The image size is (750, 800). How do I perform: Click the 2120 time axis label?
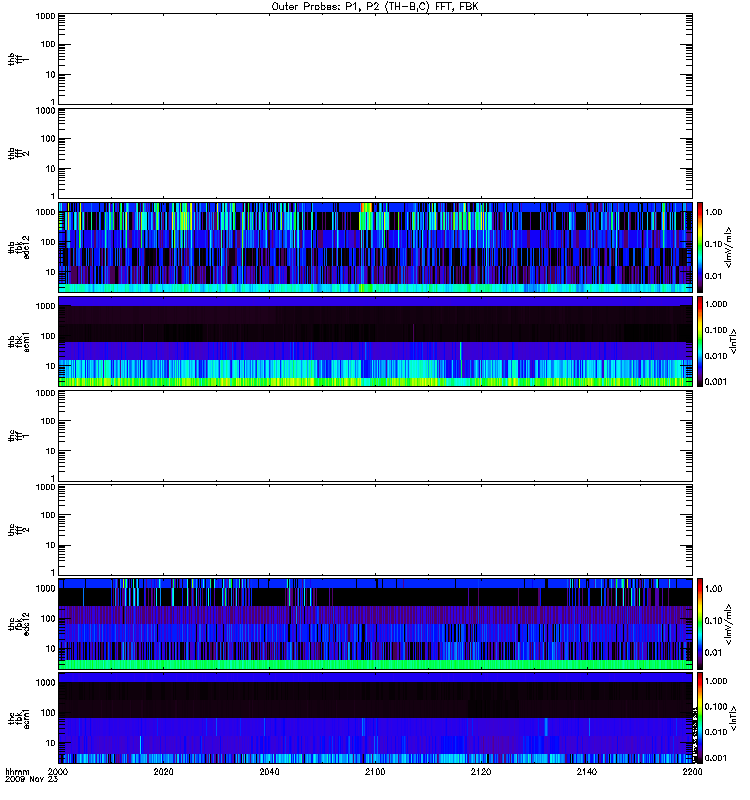[481, 771]
